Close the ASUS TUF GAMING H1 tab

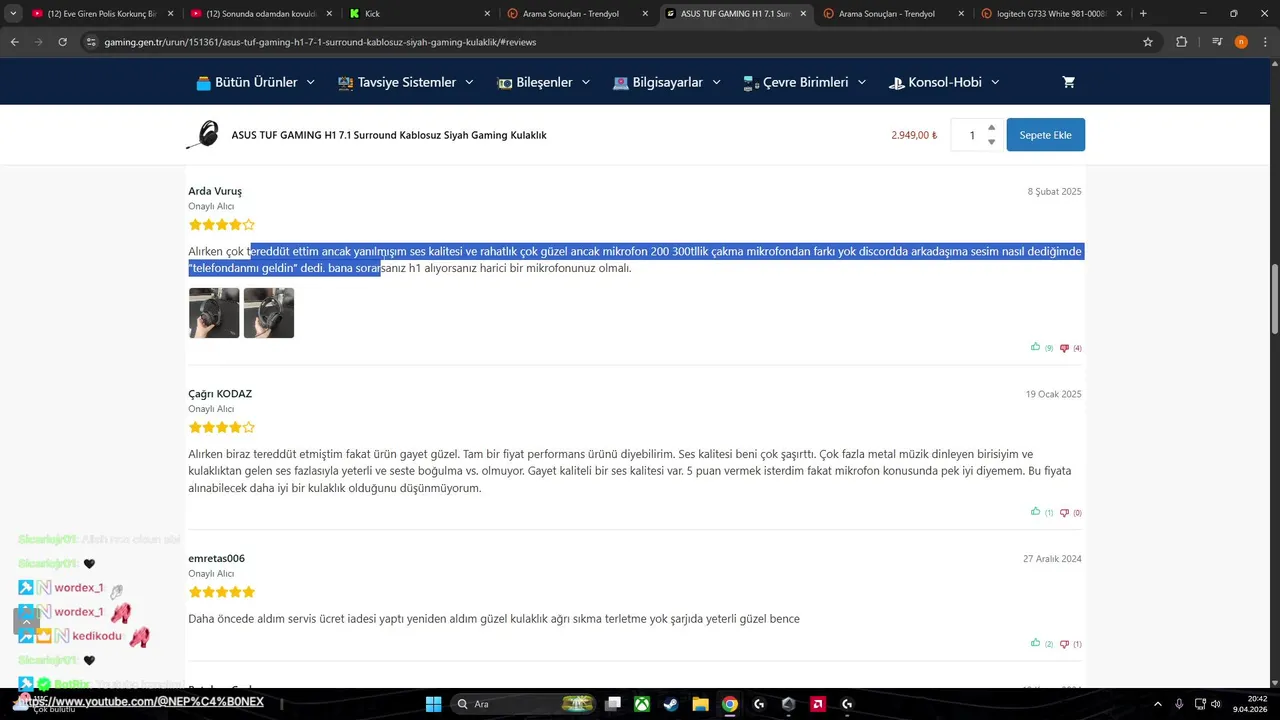(x=803, y=14)
